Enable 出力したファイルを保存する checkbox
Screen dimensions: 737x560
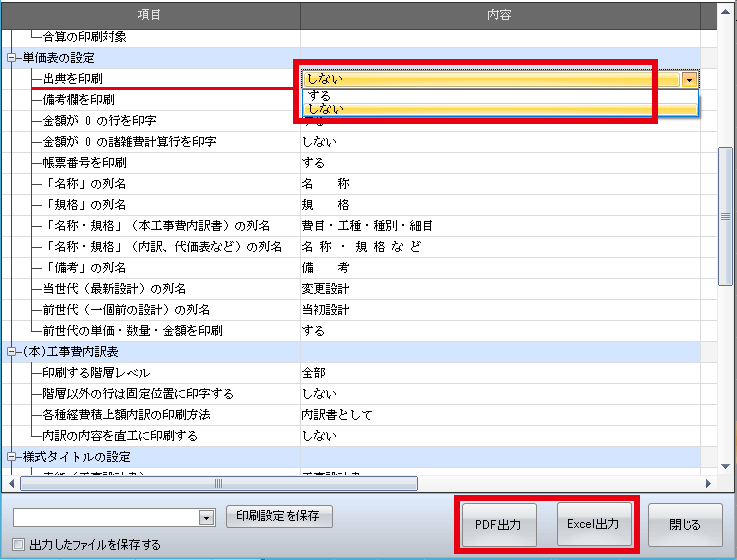(20, 545)
